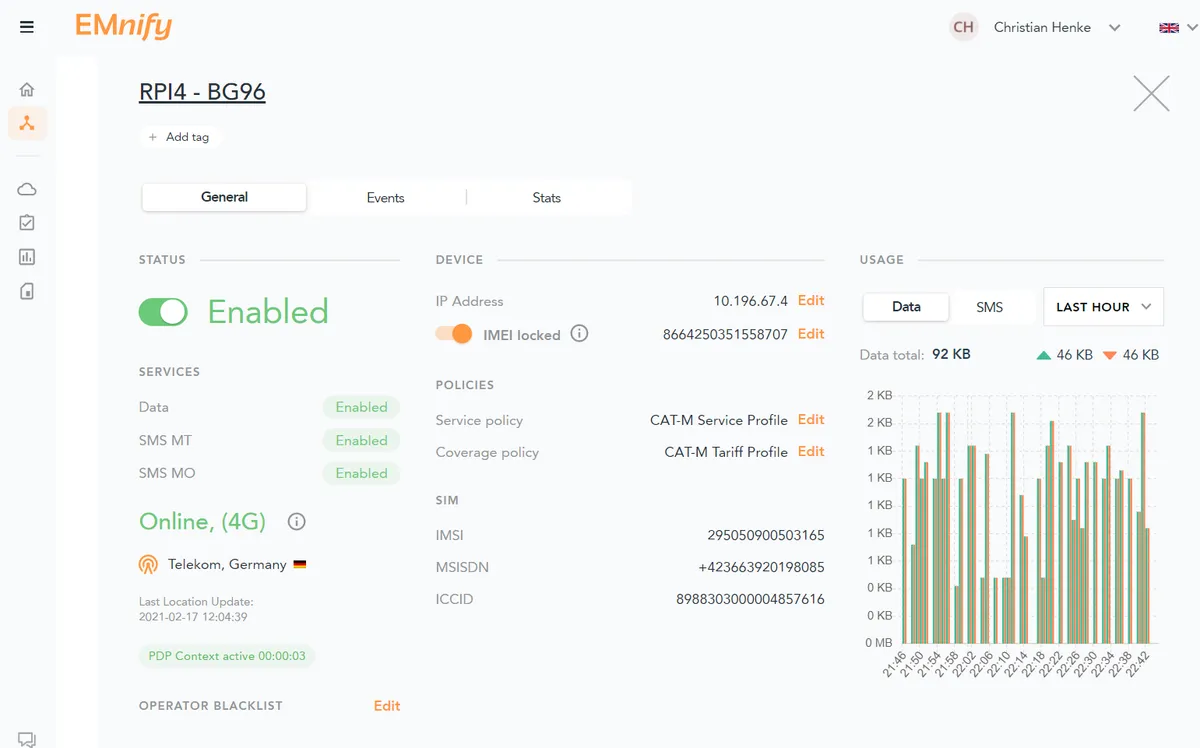This screenshot has height=748, width=1200.
Task: Toggle the IMEI locked switch
Action: [454, 334]
